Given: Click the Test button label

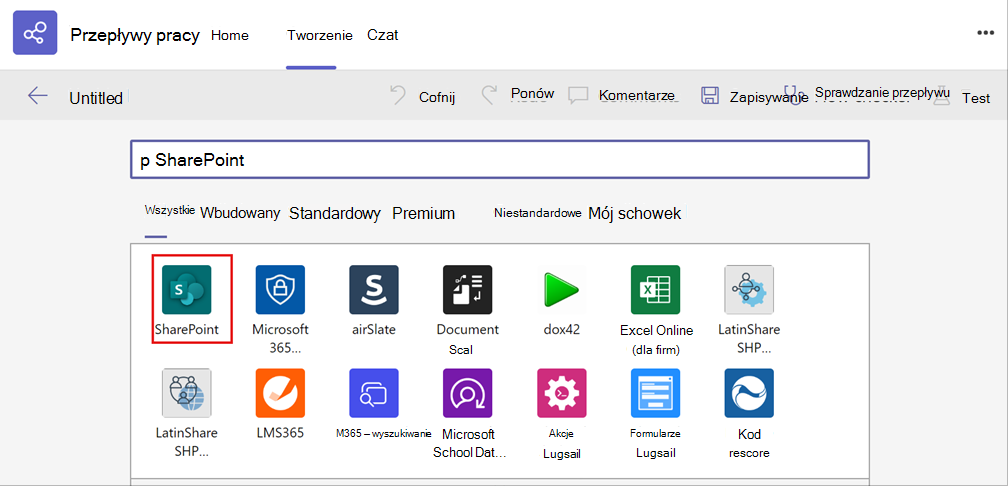Looking at the screenshot, I should point(976,98).
